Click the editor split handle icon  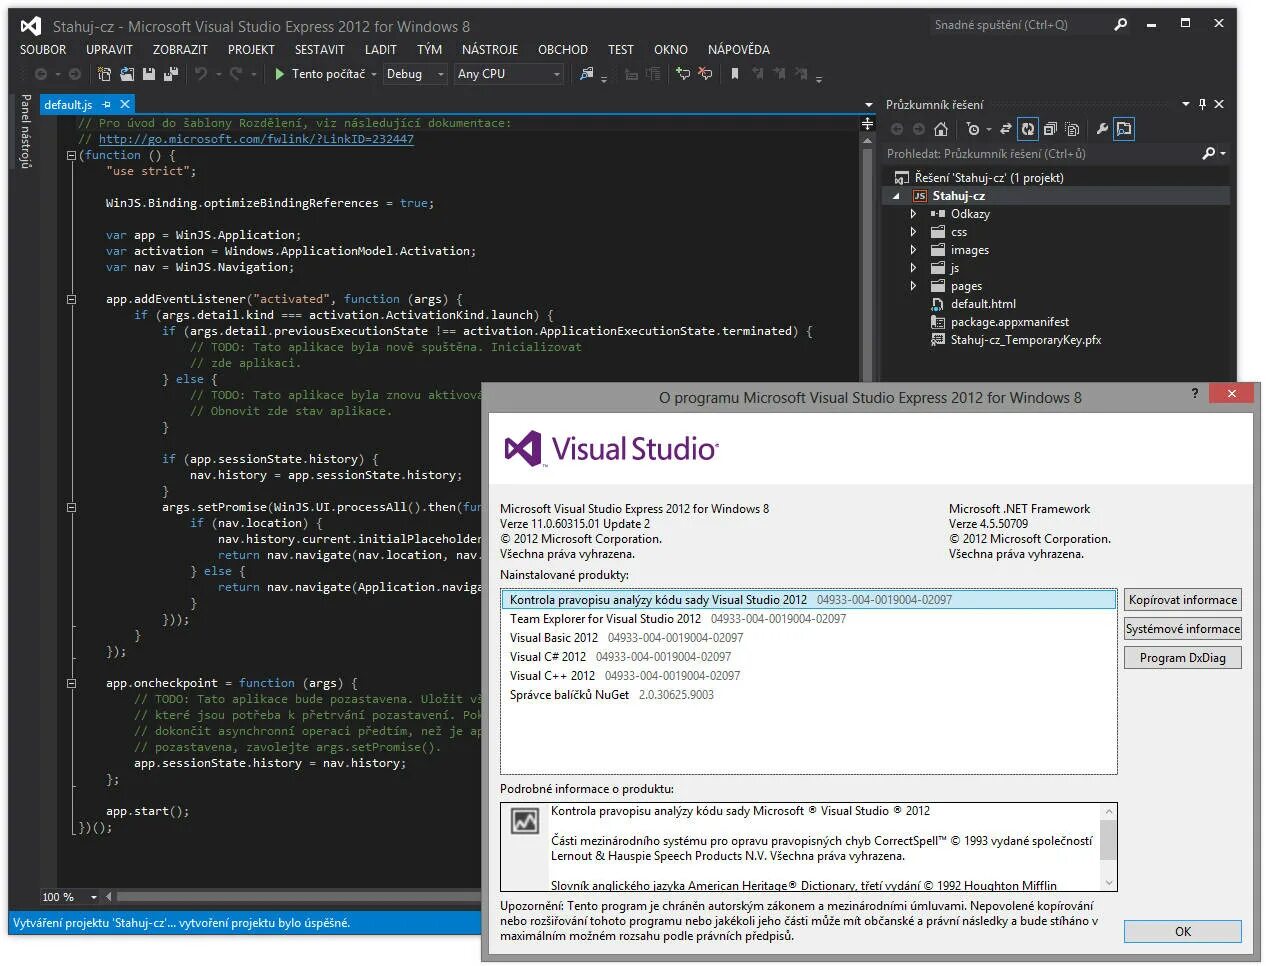coord(867,123)
